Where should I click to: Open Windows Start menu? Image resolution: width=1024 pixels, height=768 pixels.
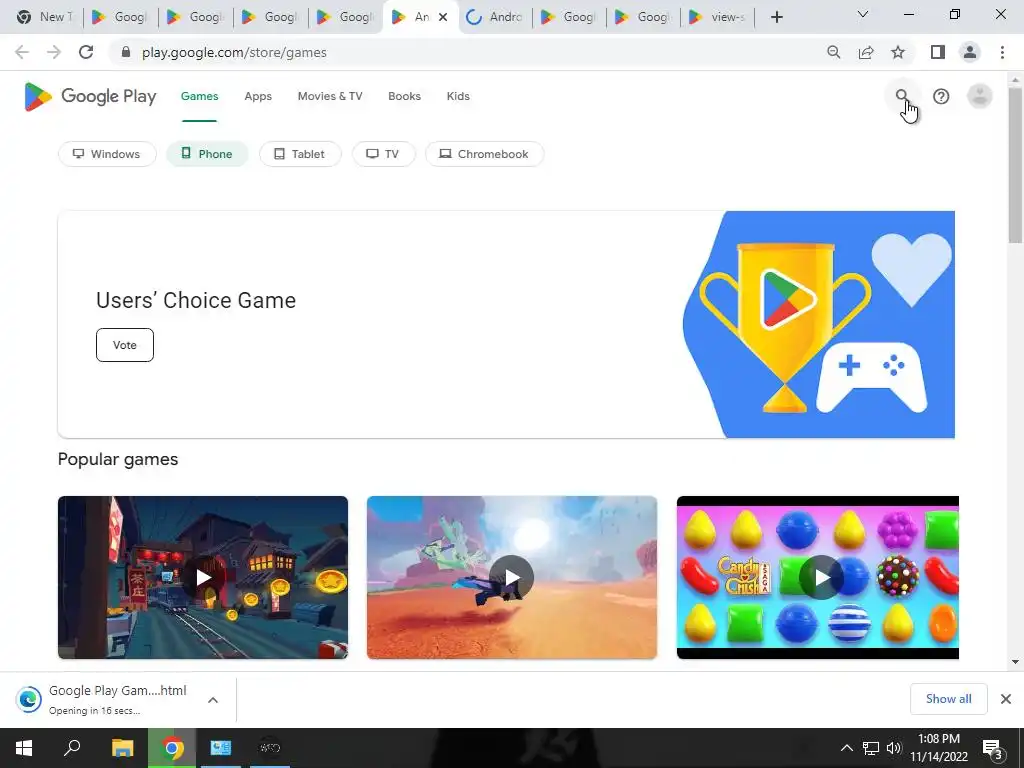[x=24, y=748]
